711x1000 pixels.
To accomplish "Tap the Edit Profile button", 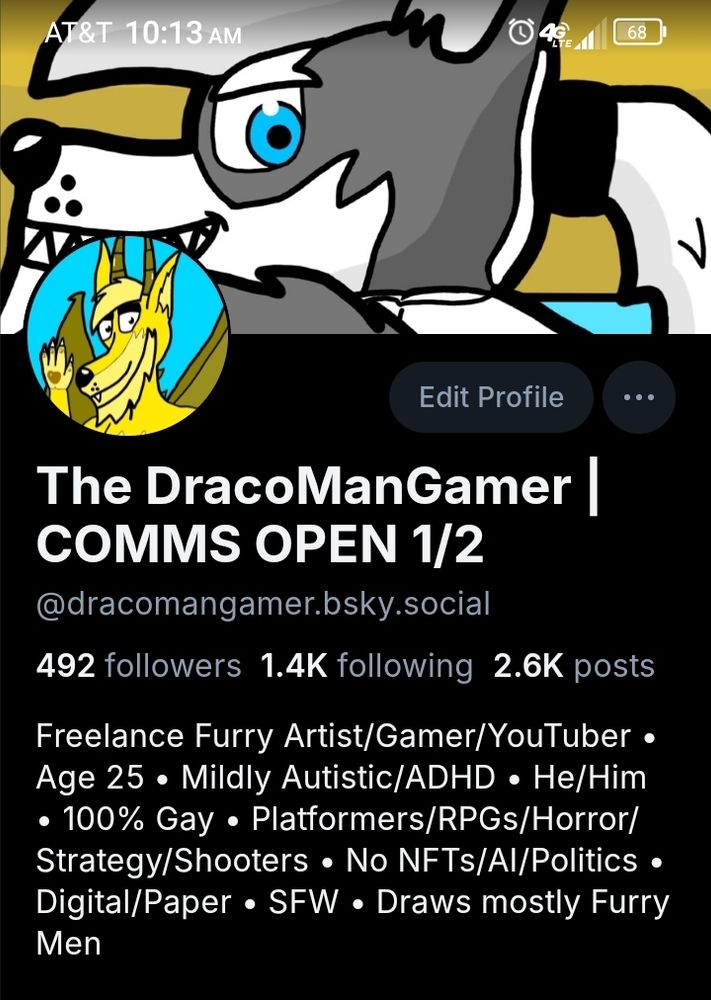I will click(x=491, y=397).
